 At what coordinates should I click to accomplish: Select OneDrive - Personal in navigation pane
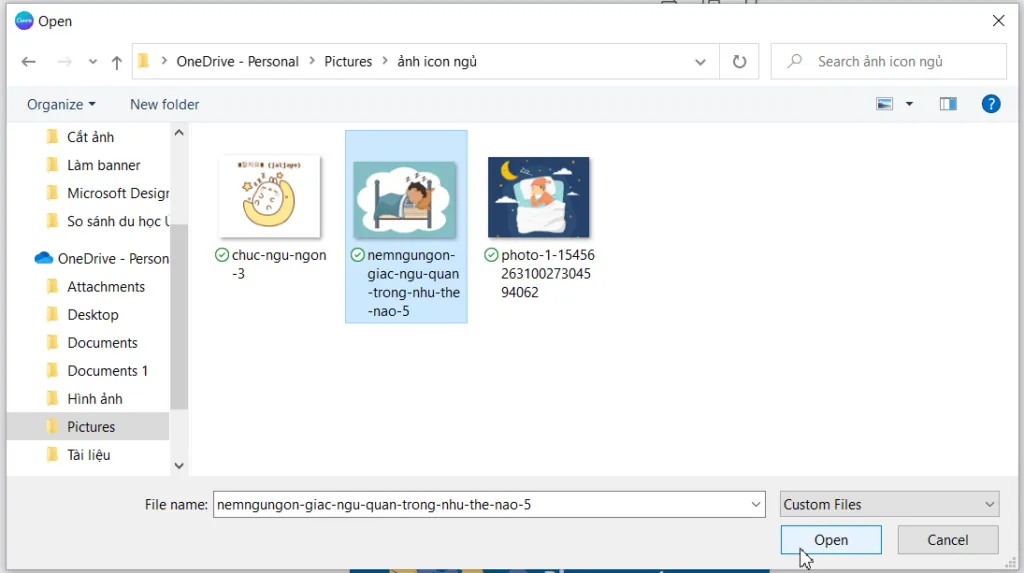(x=113, y=259)
